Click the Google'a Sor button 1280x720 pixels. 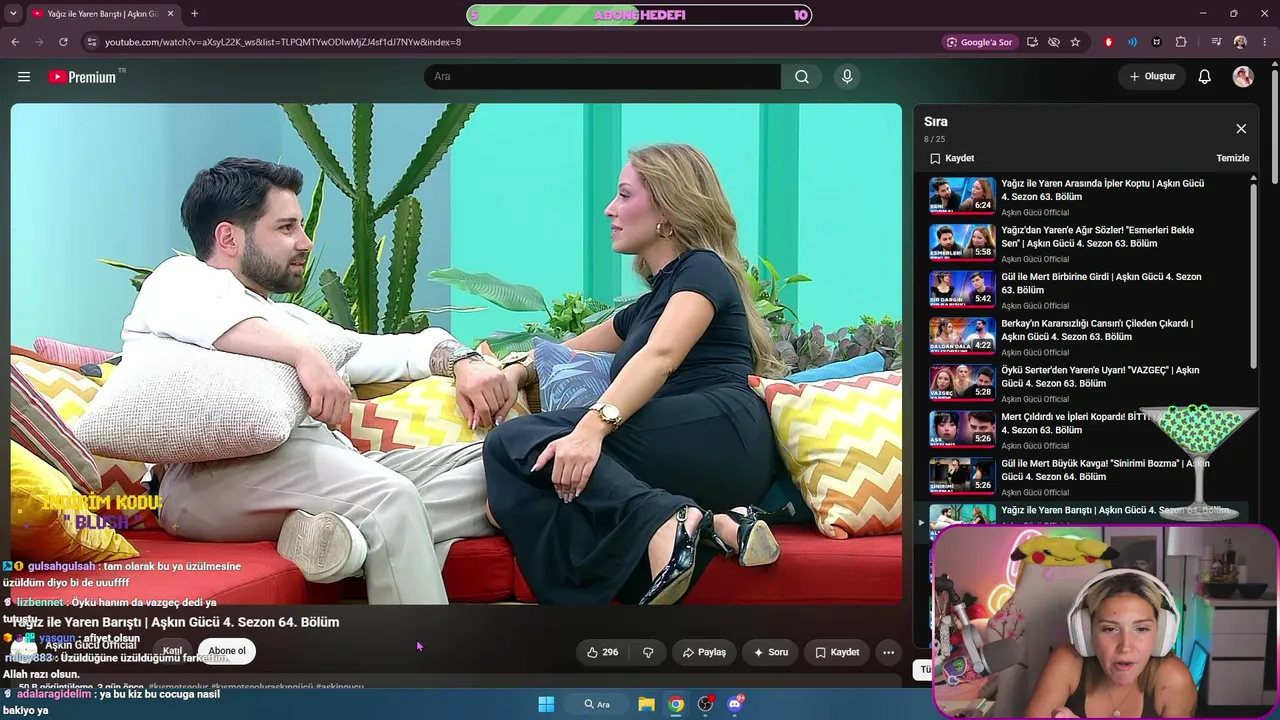pyautogui.click(x=979, y=42)
